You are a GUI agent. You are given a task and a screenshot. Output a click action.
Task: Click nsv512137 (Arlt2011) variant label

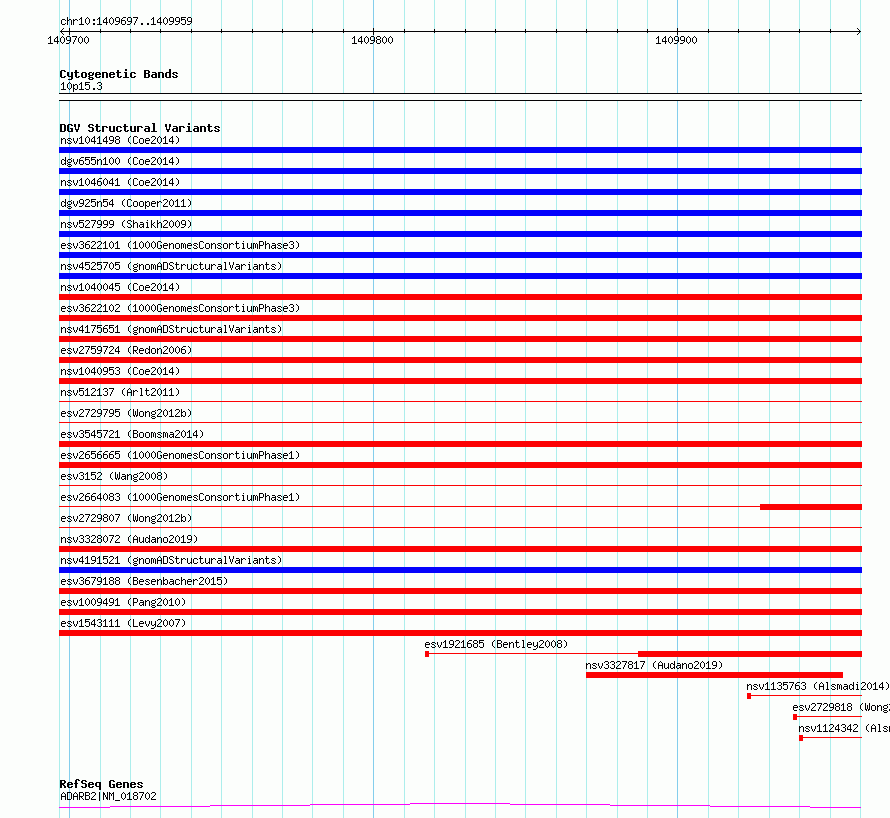tap(120, 392)
